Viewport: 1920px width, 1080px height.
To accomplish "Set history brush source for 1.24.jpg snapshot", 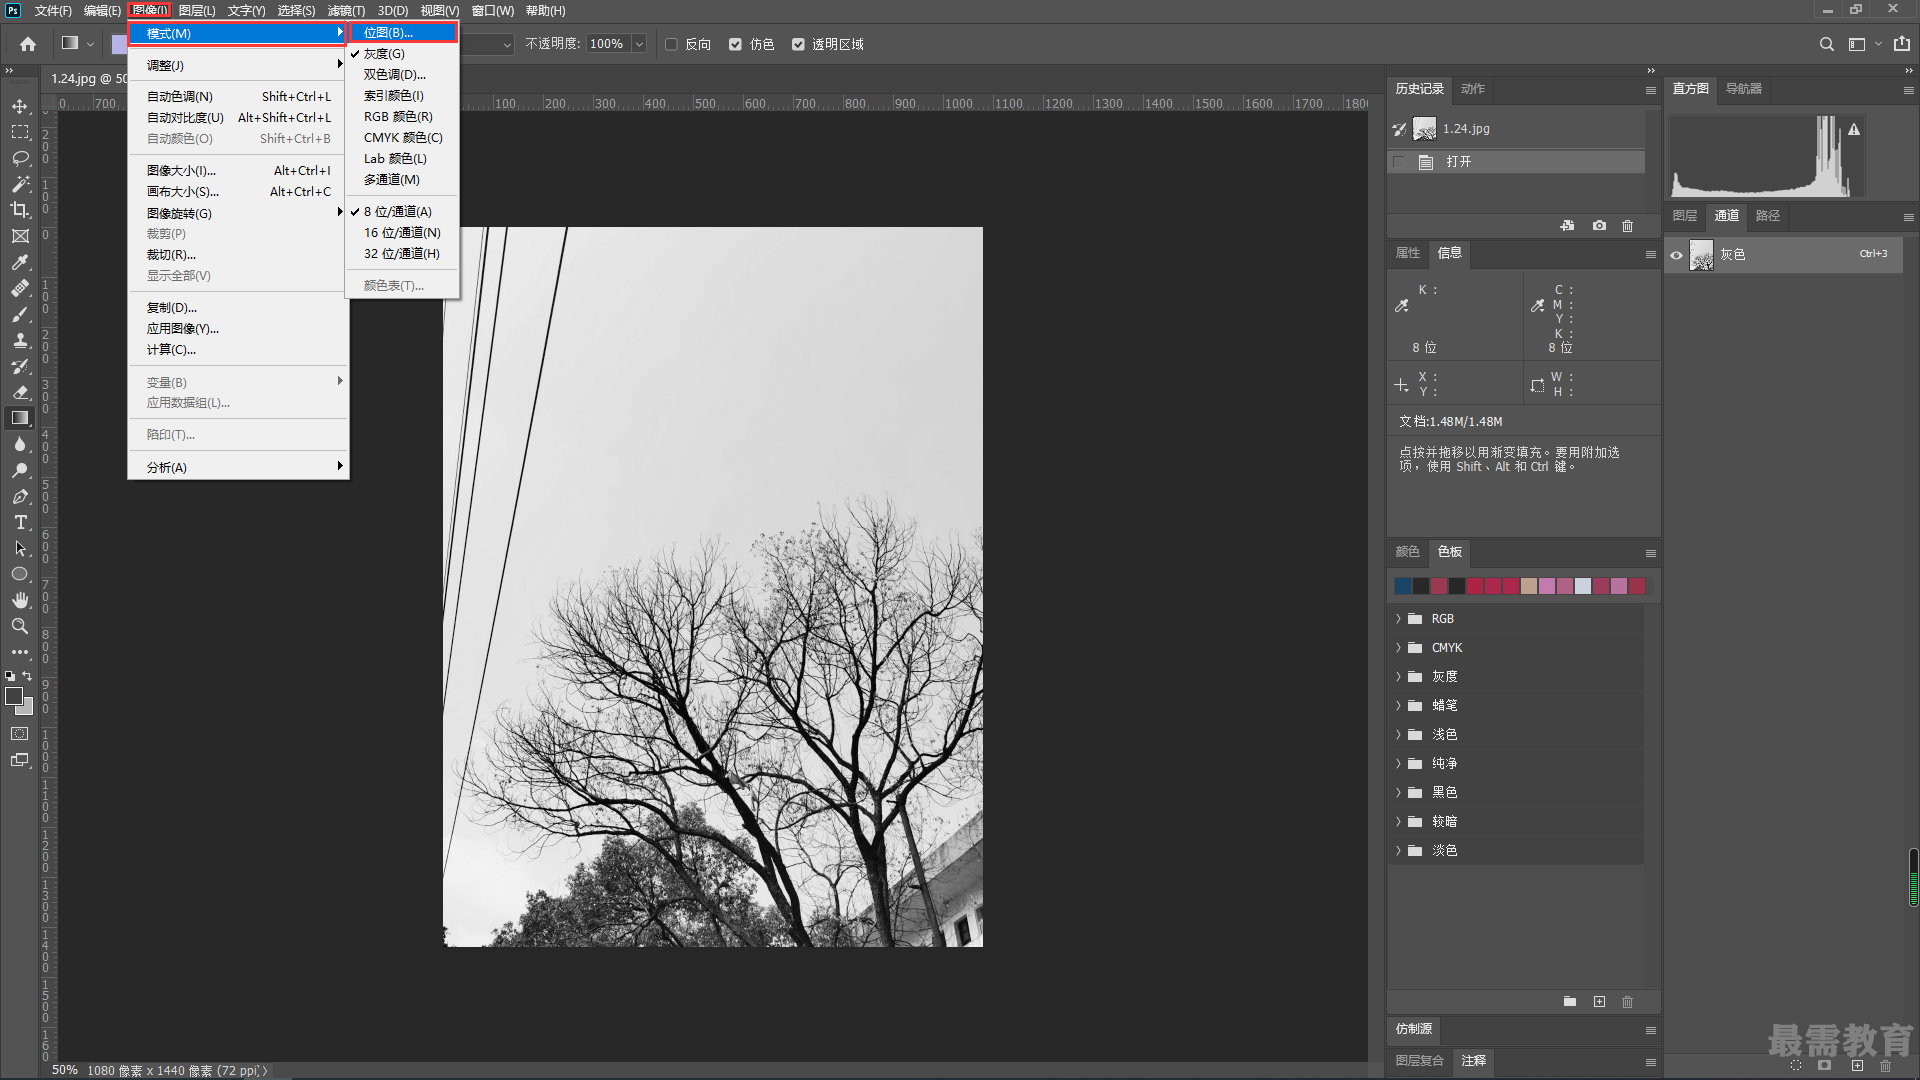I will coord(1399,129).
